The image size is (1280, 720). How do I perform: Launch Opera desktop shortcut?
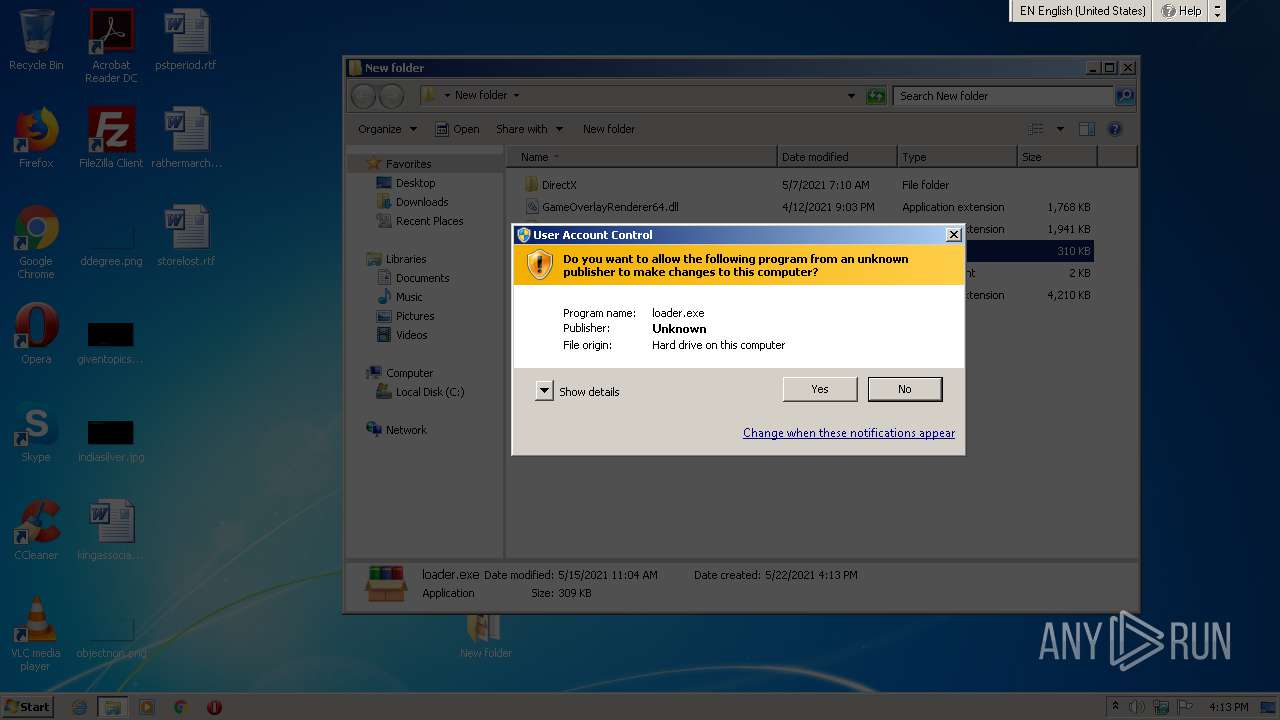pyautogui.click(x=36, y=334)
